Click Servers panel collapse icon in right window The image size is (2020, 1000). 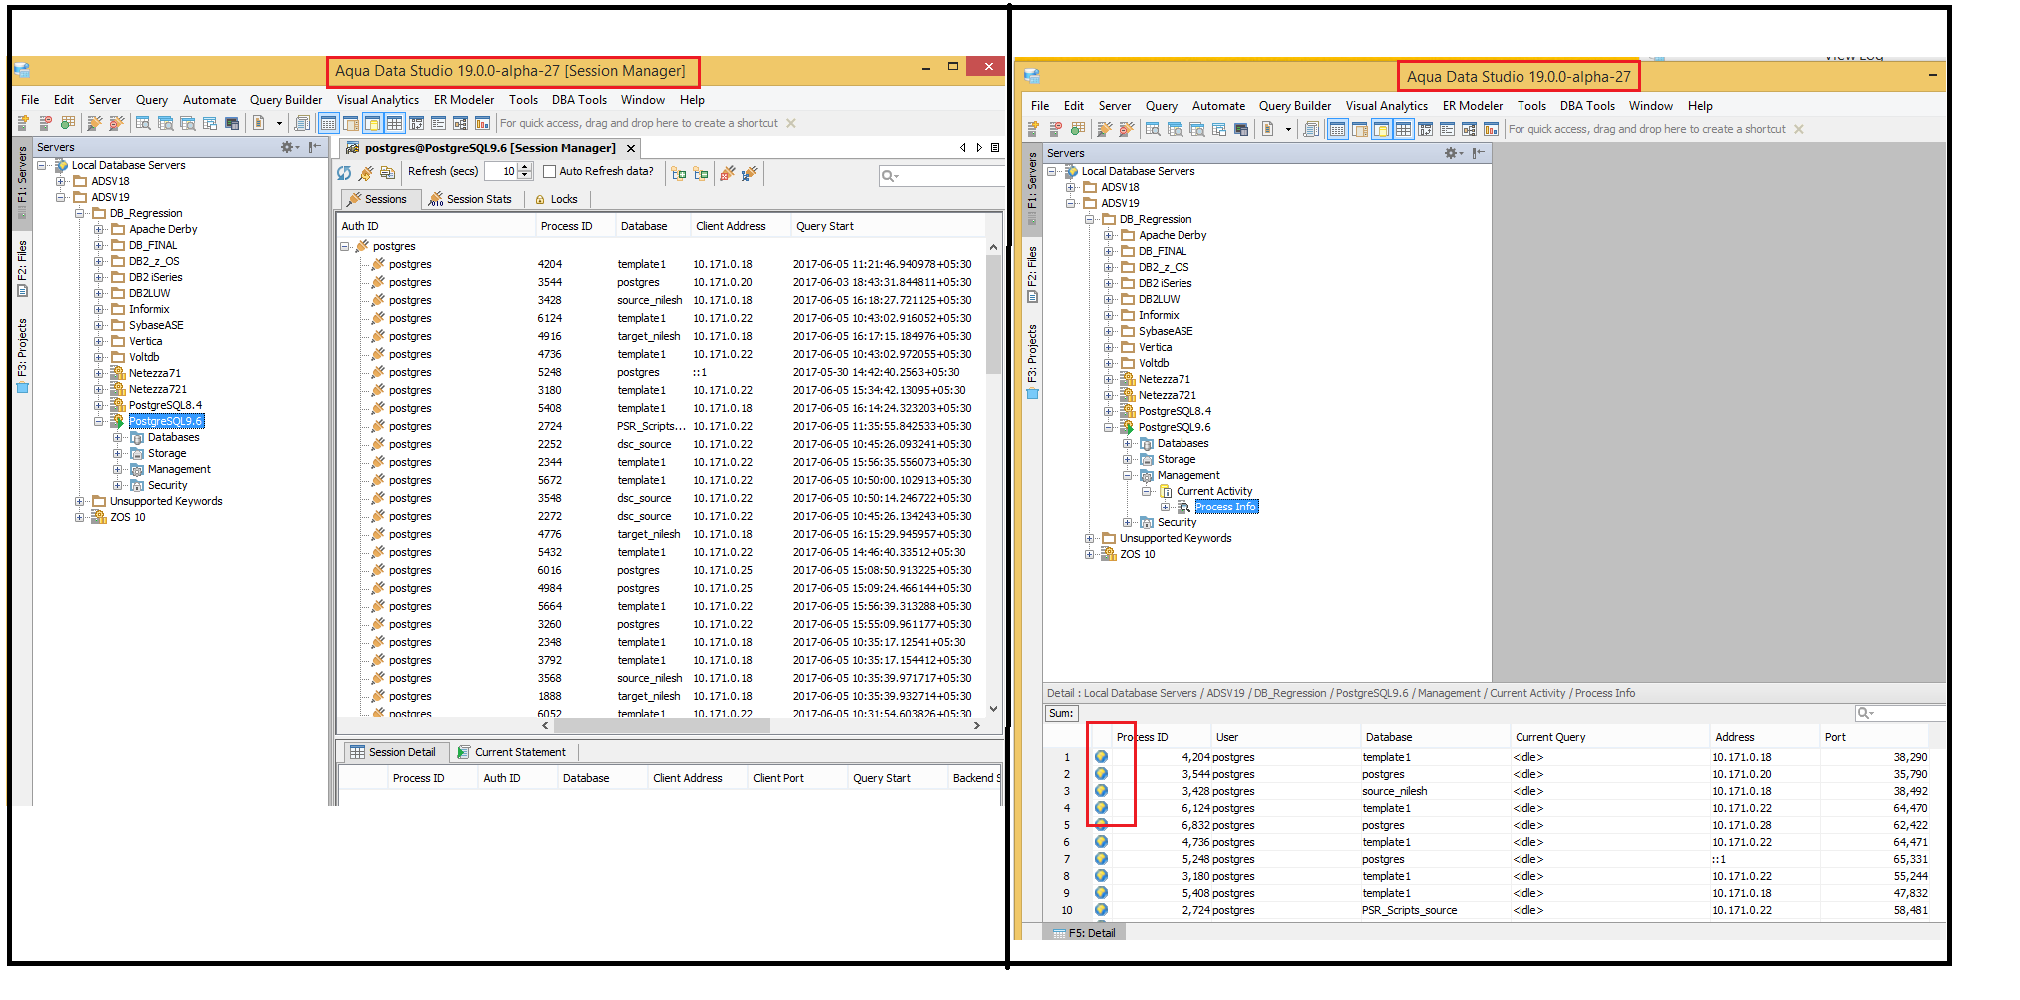(x=1477, y=153)
